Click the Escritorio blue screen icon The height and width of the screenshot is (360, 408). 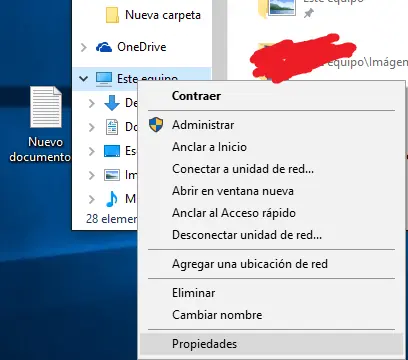[112, 151]
